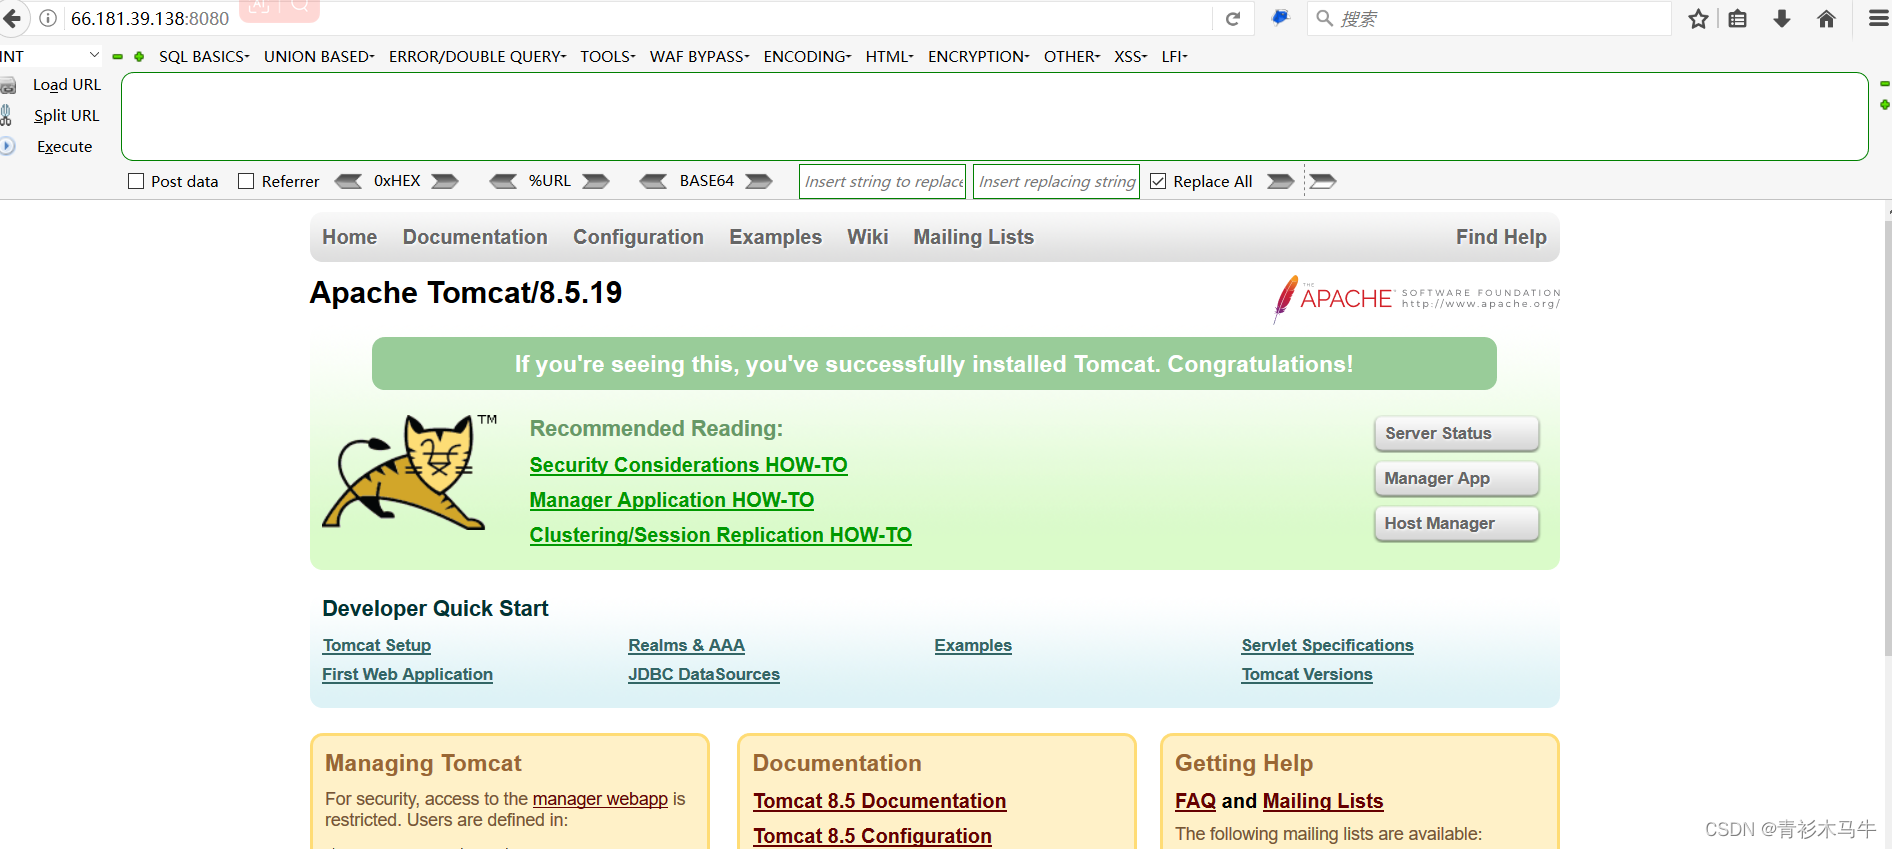Click the site information icon in address bar

47,18
